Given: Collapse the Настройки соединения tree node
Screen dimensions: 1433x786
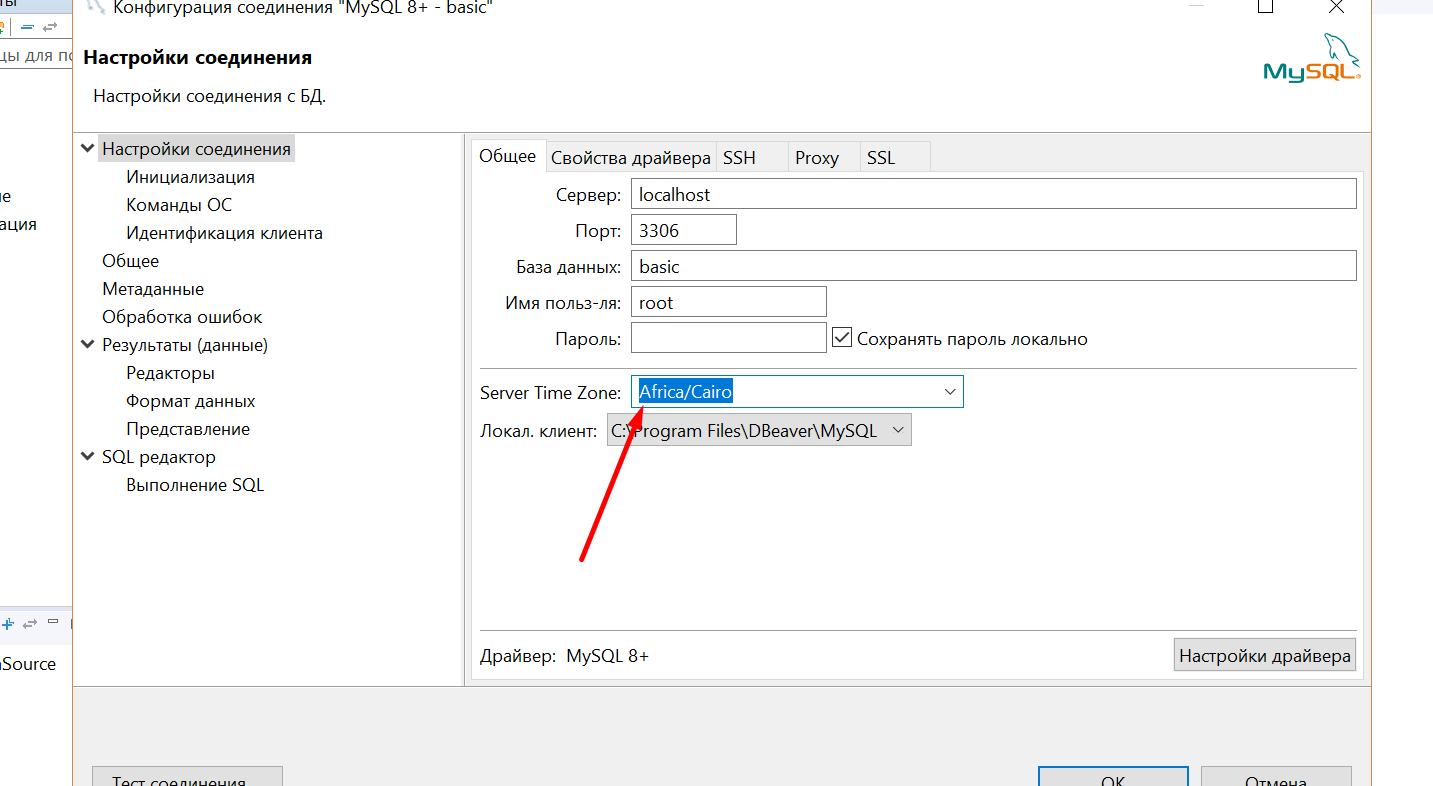Looking at the screenshot, I should point(88,149).
